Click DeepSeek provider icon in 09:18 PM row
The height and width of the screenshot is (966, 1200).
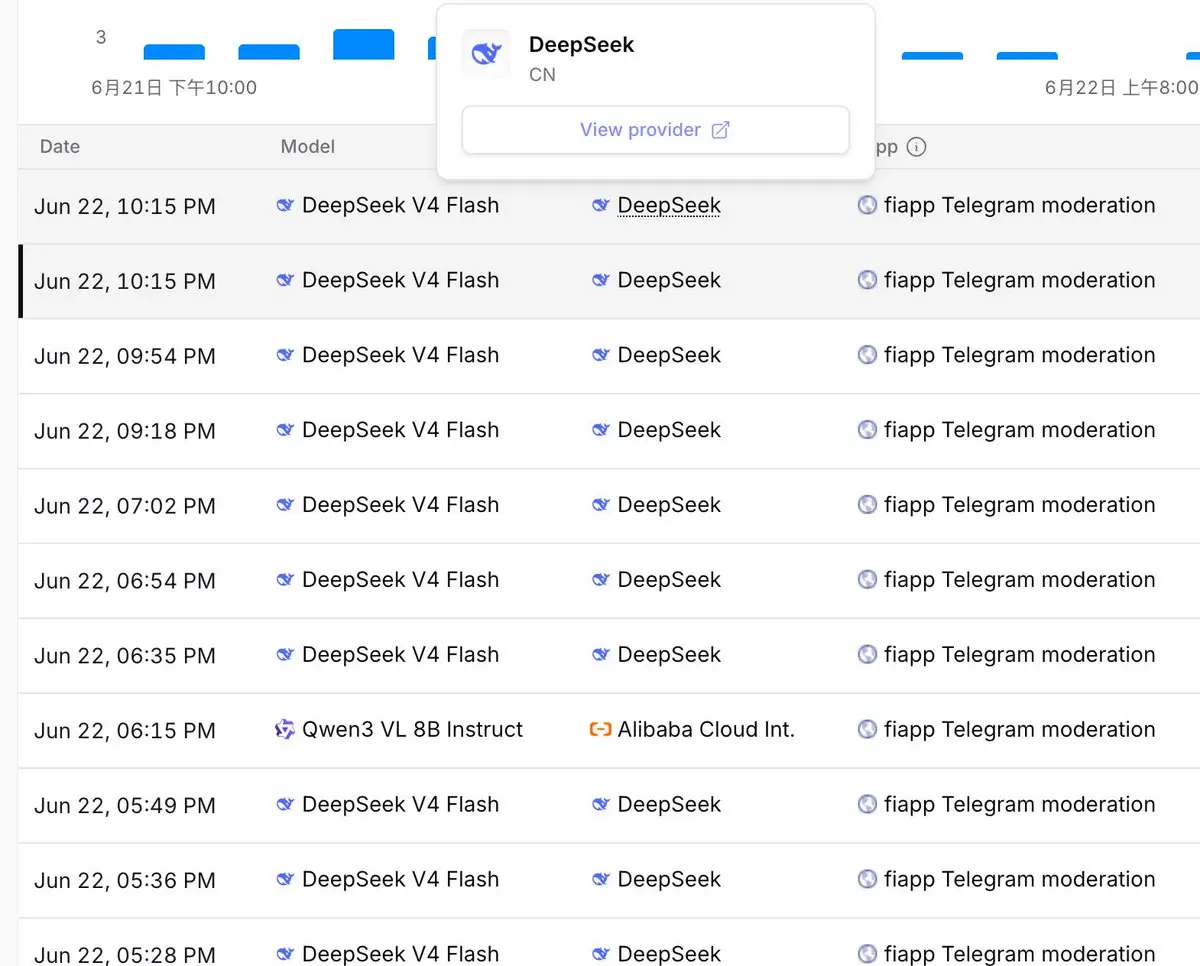(x=601, y=430)
